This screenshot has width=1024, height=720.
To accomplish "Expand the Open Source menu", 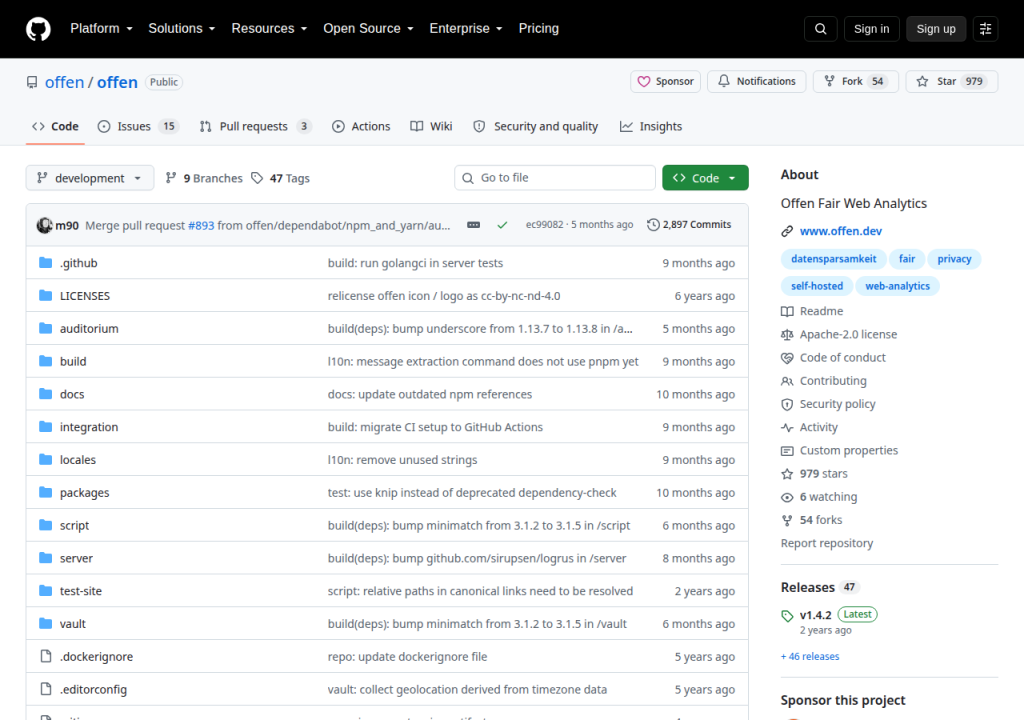I will coord(368,29).
